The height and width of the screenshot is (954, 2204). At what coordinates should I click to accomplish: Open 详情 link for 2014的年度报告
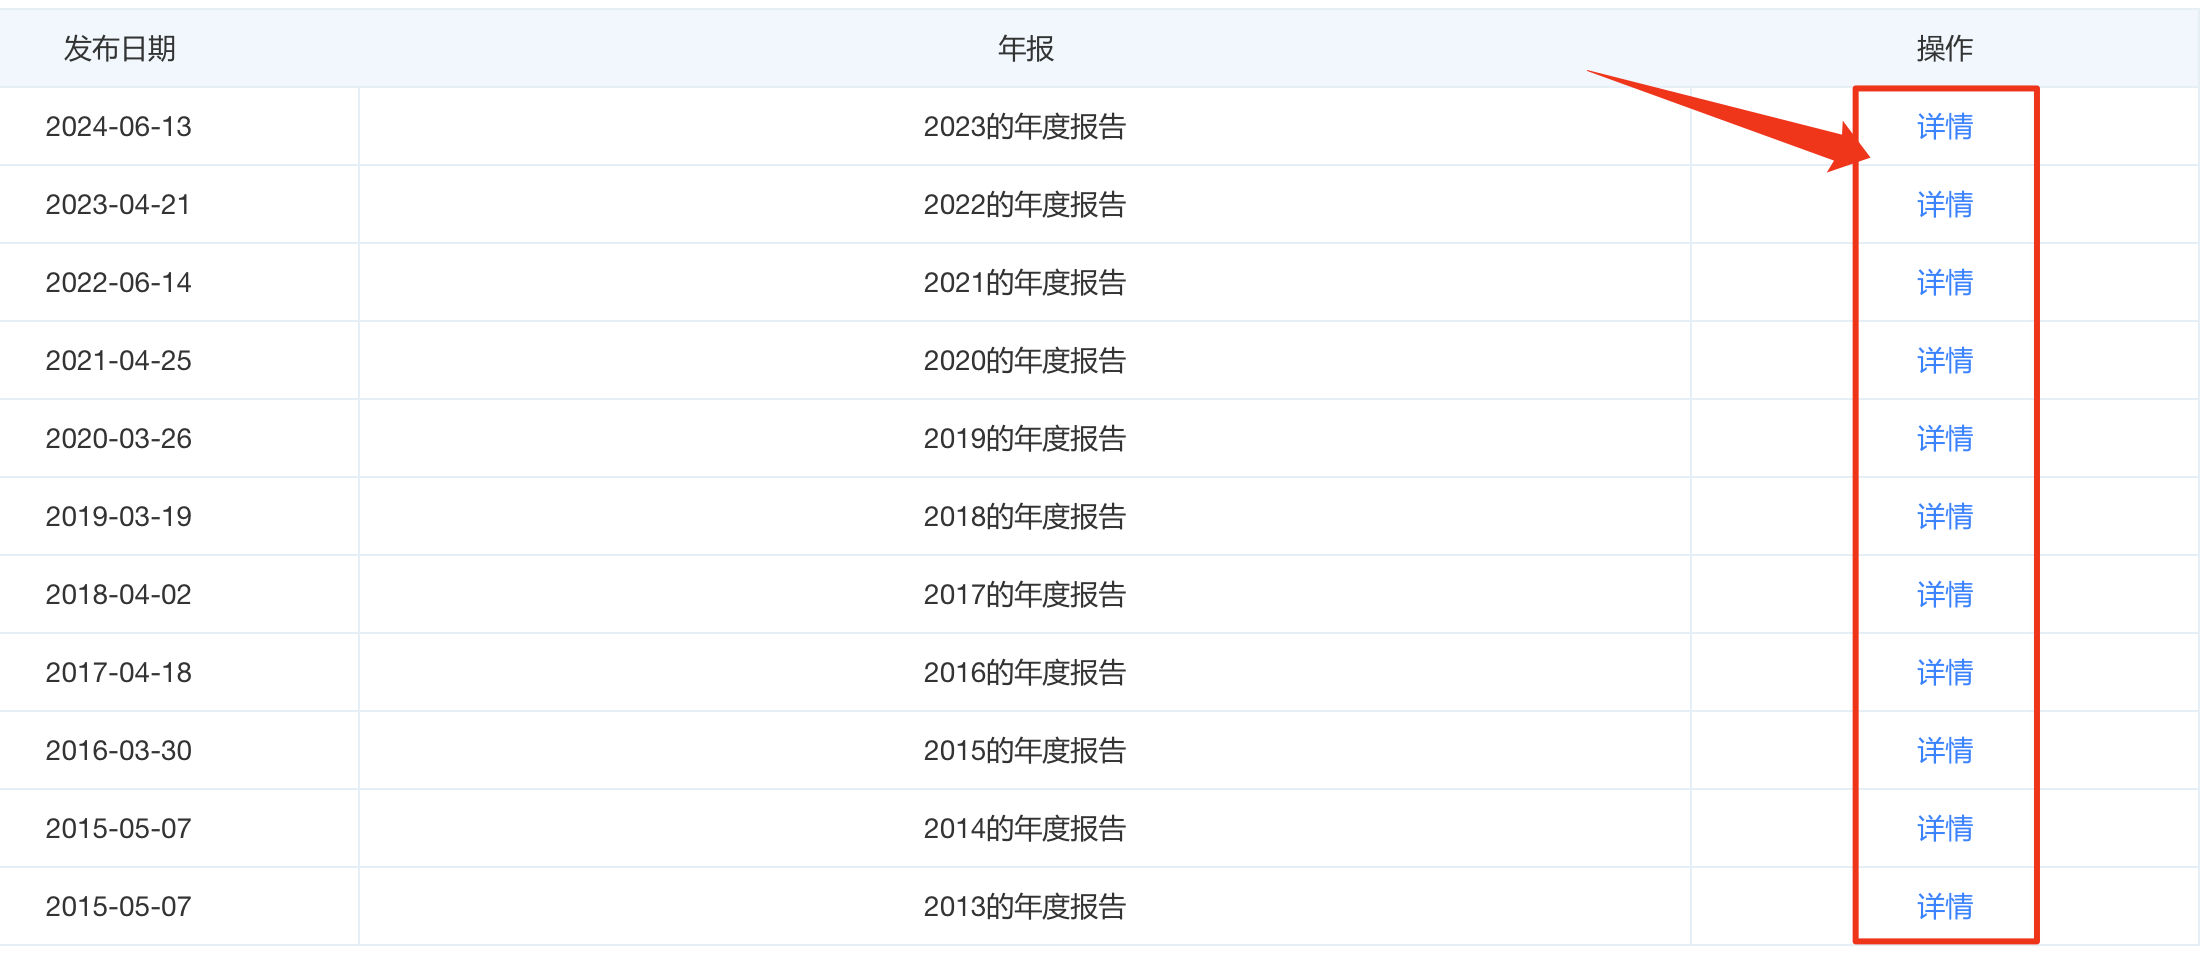click(1944, 829)
